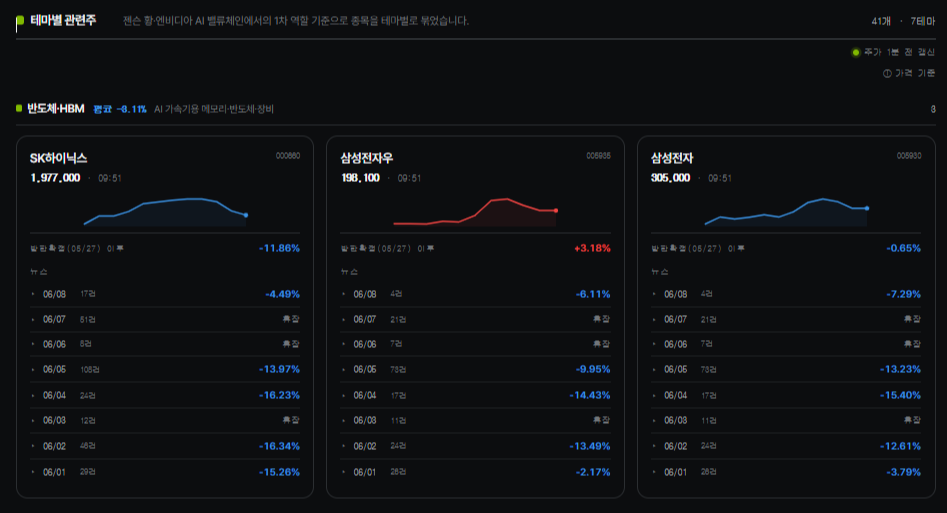The width and height of the screenshot is (947, 513).
Task: Click the +3.18% change on 삼성전자우
Action: point(592,248)
